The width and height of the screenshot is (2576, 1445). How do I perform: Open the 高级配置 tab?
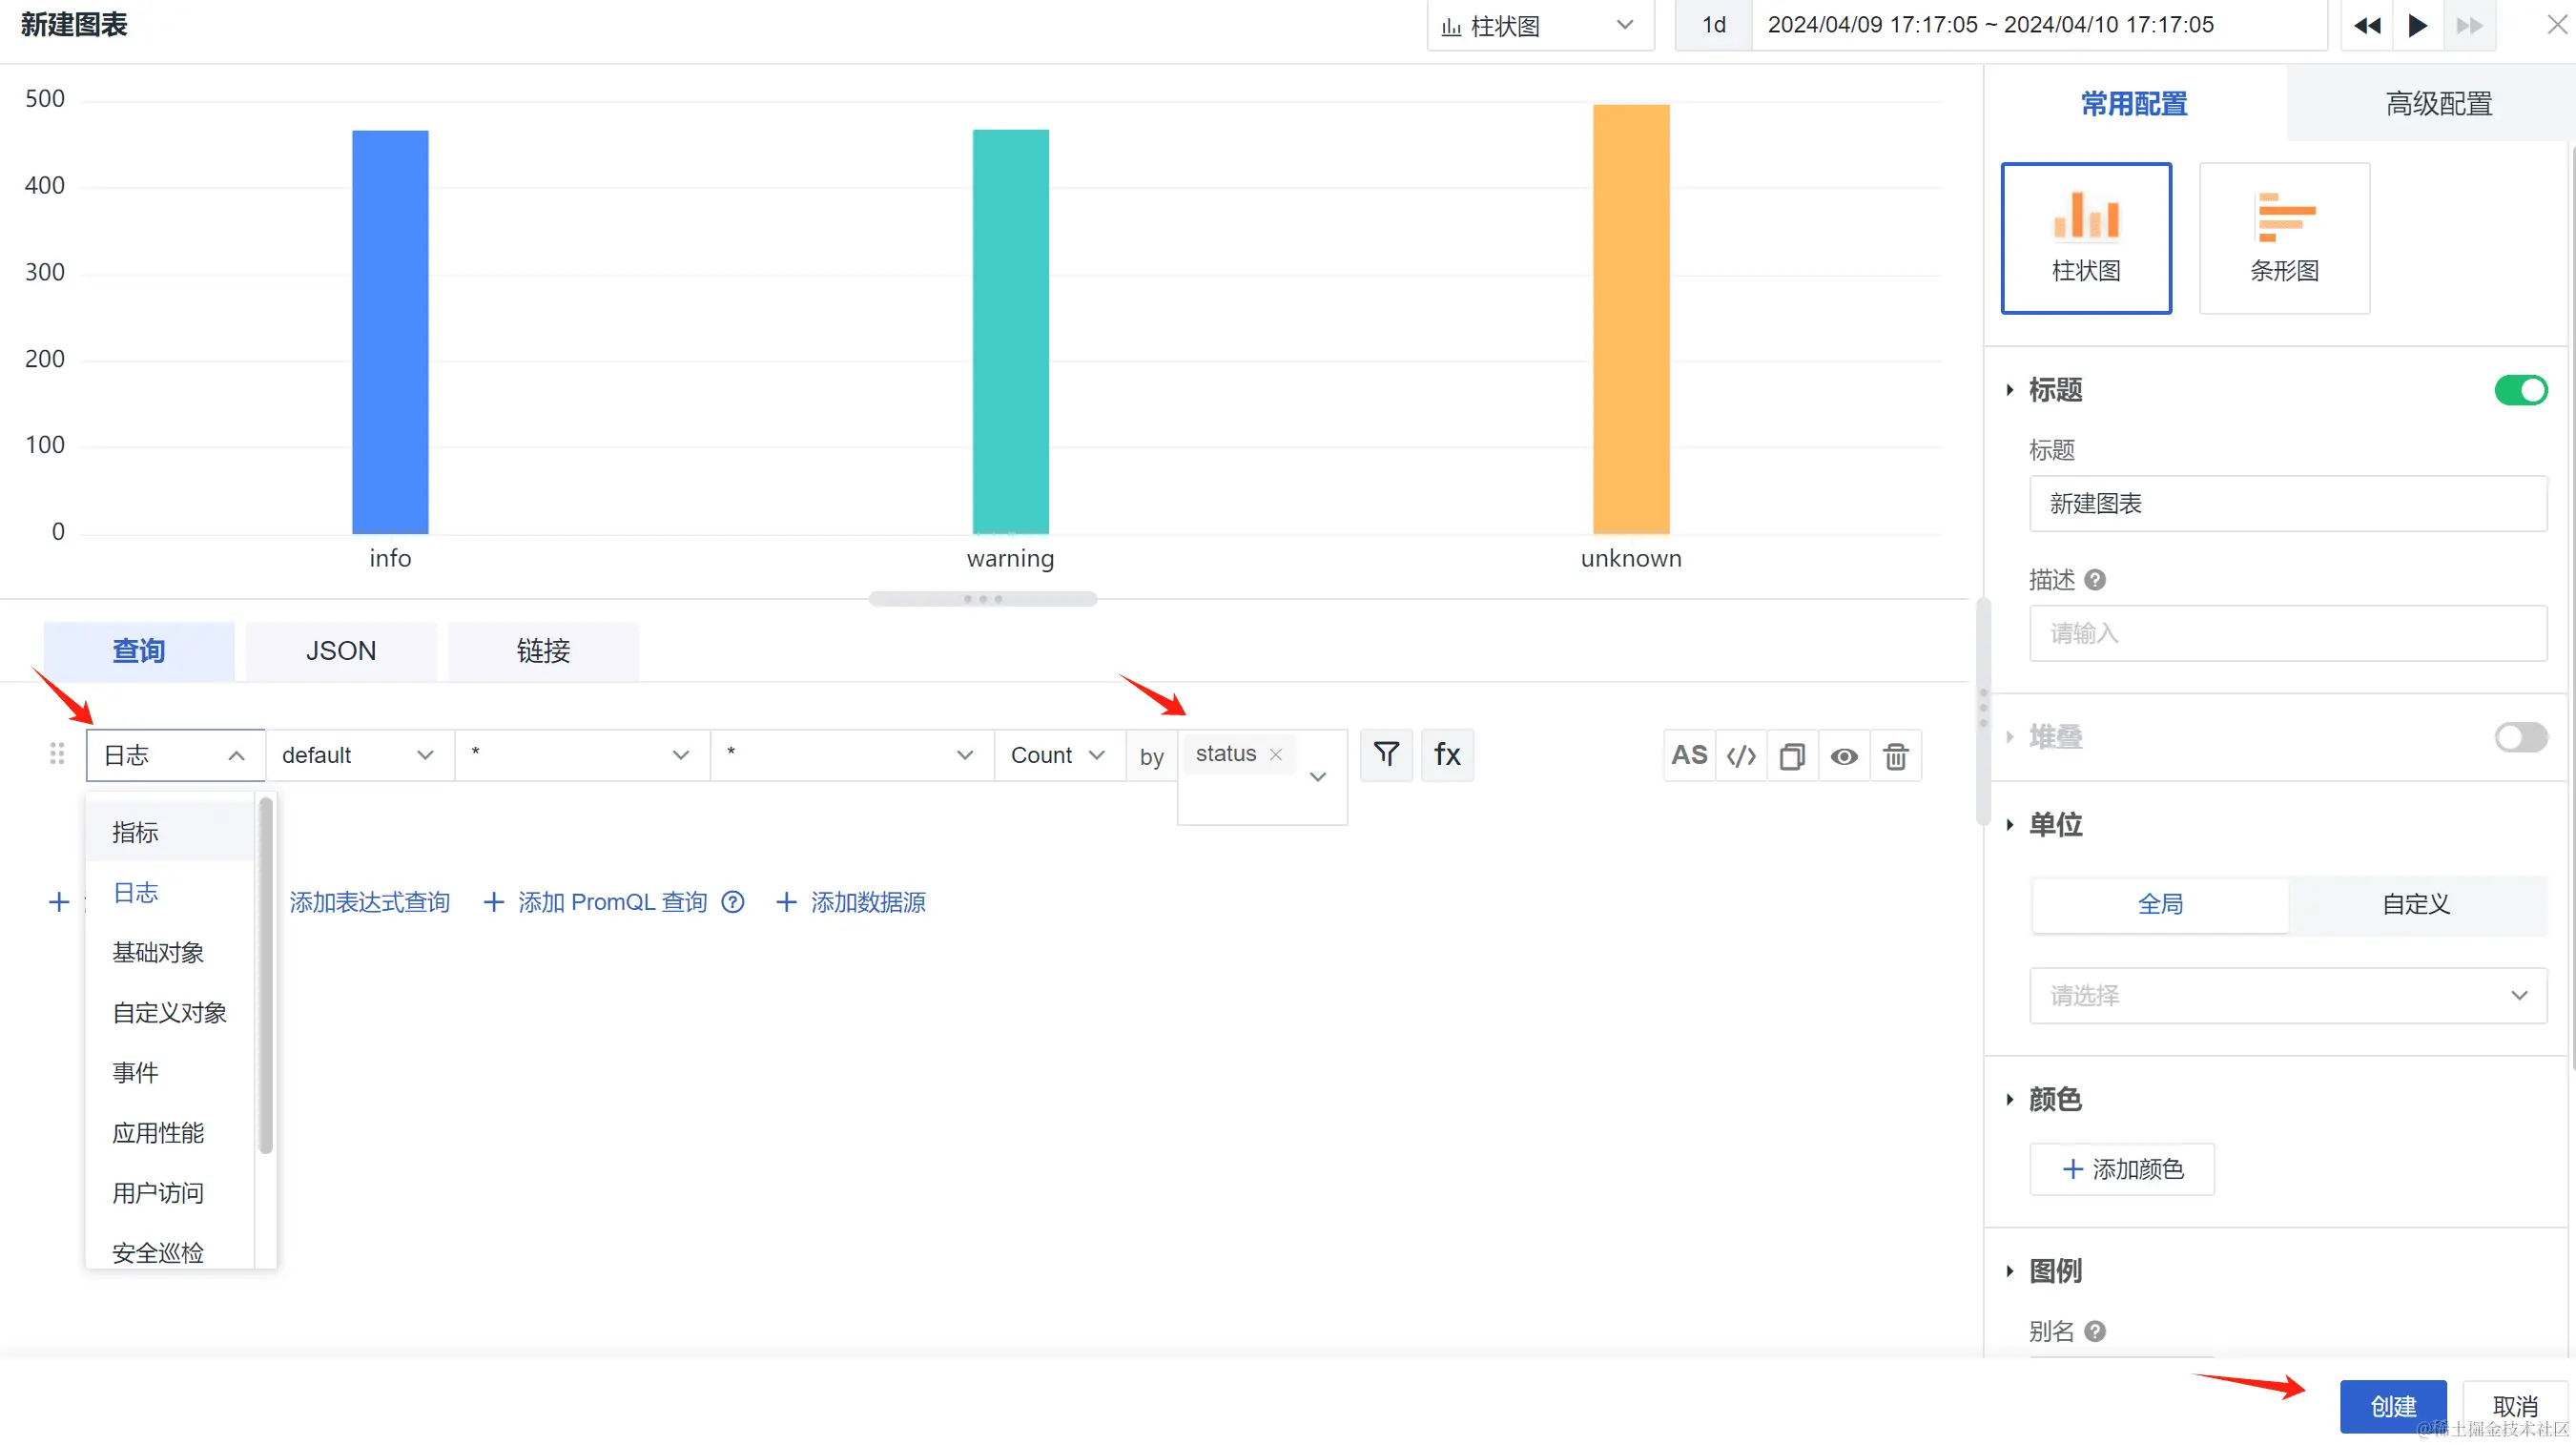pos(2438,104)
